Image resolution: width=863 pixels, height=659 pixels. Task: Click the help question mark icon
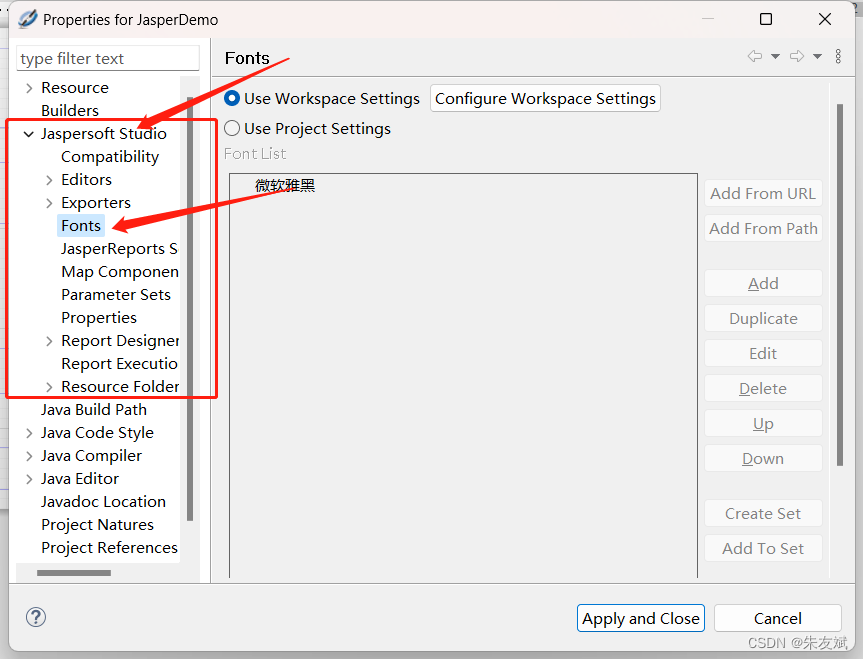[36, 617]
